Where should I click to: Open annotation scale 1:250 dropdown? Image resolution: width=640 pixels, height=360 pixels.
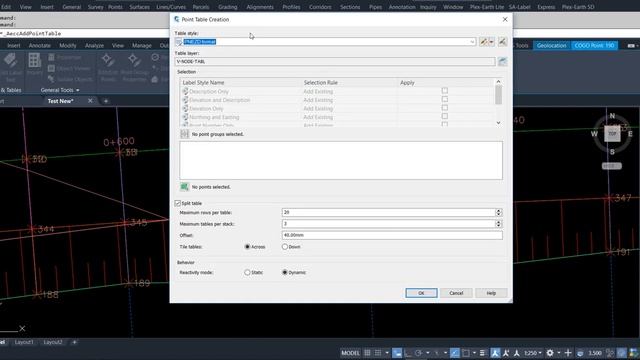coord(533,353)
